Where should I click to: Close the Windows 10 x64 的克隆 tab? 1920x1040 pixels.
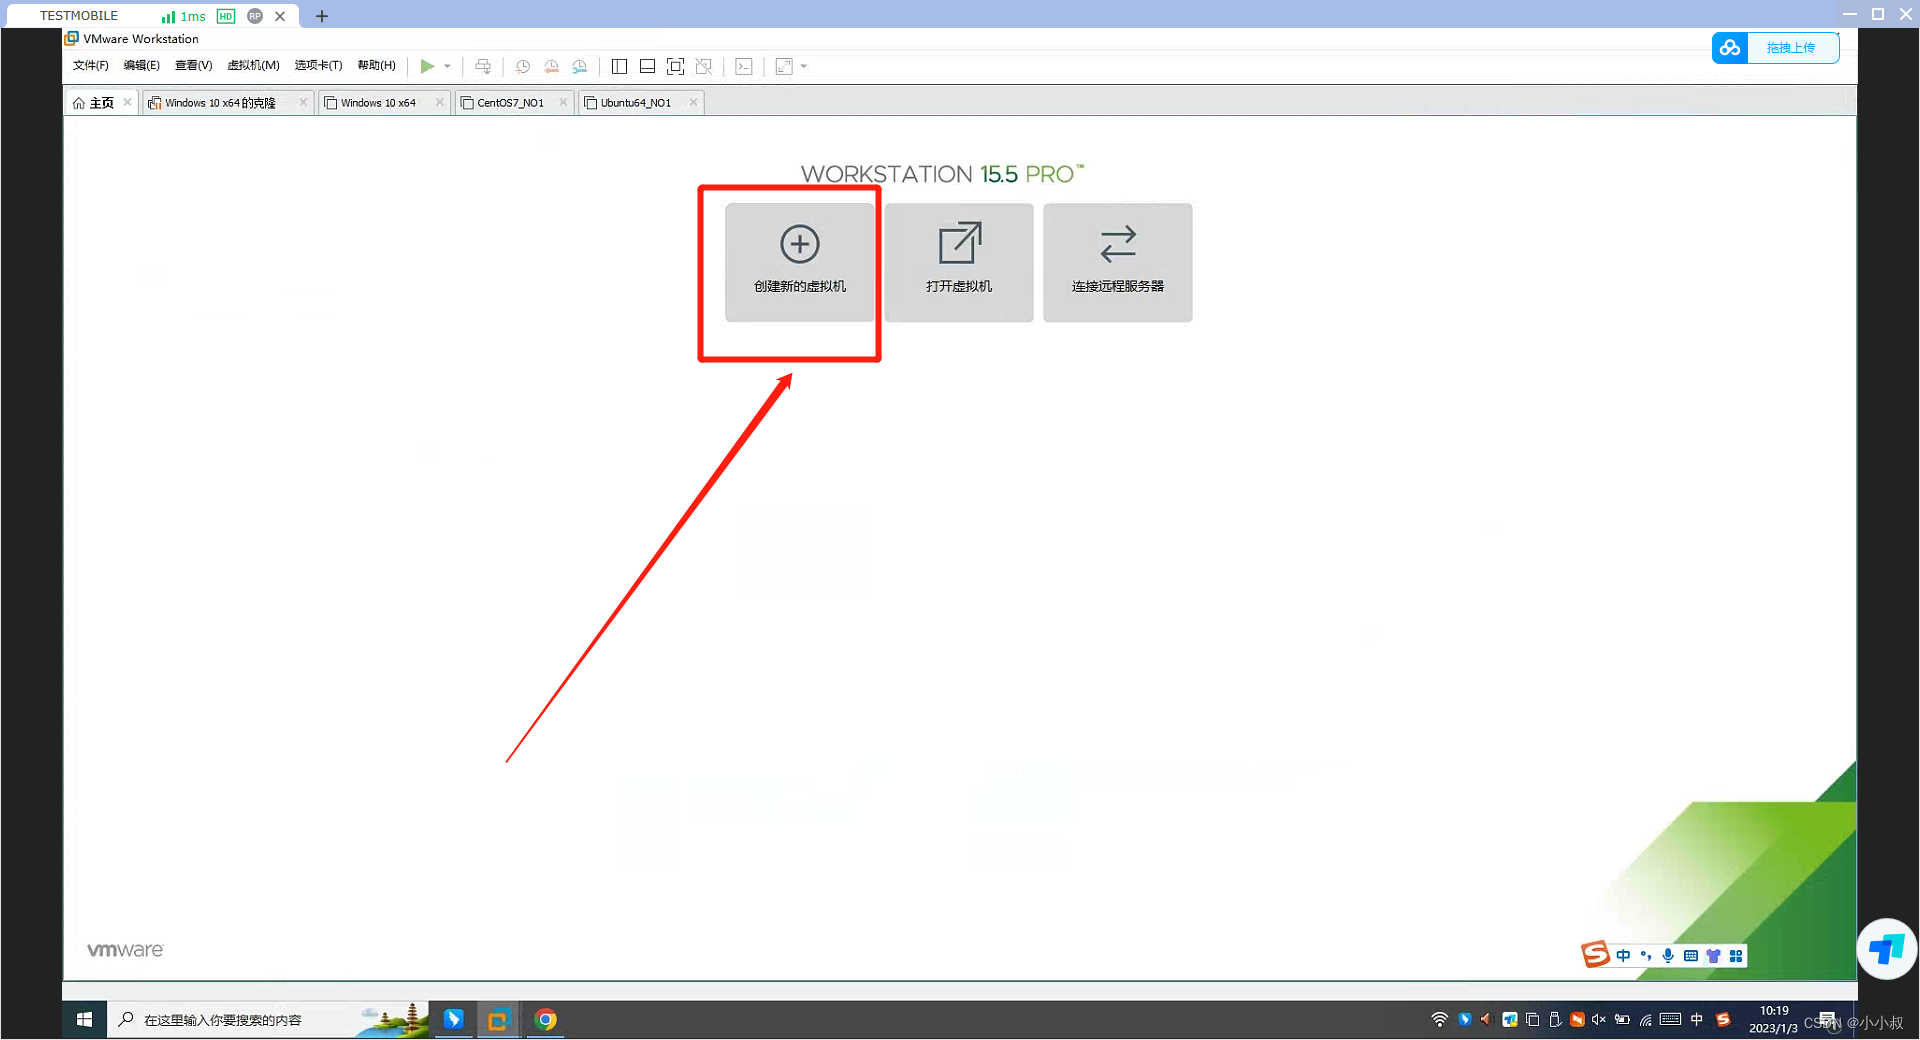(x=303, y=102)
